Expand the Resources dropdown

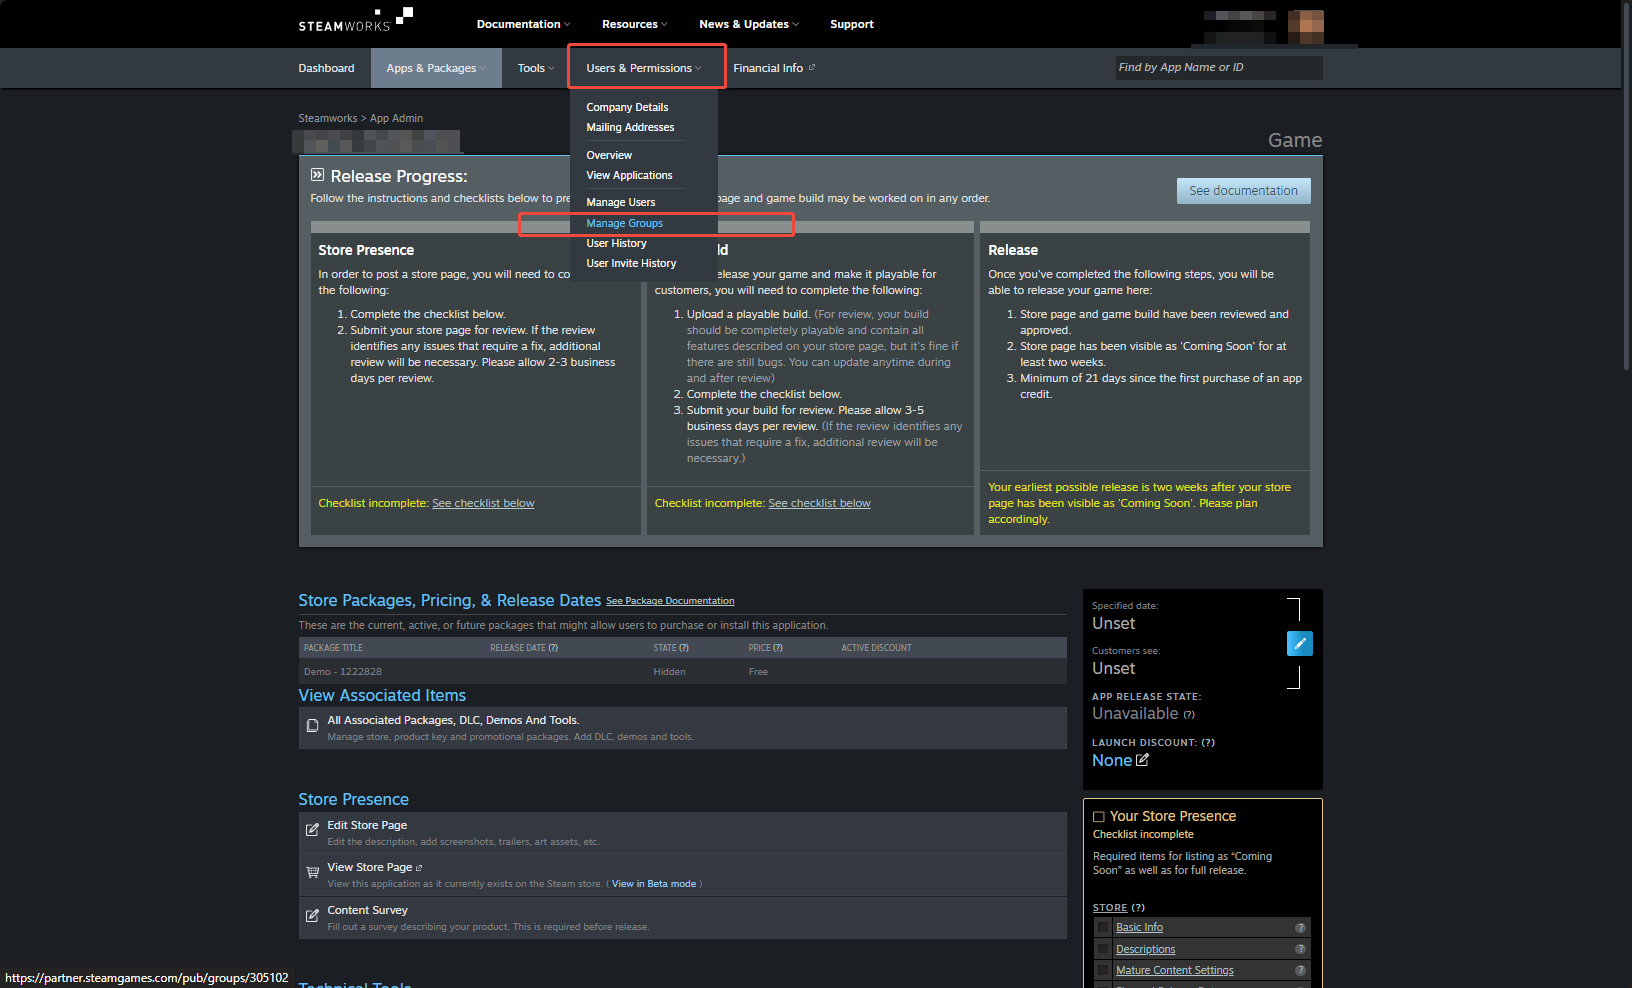click(x=634, y=23)
